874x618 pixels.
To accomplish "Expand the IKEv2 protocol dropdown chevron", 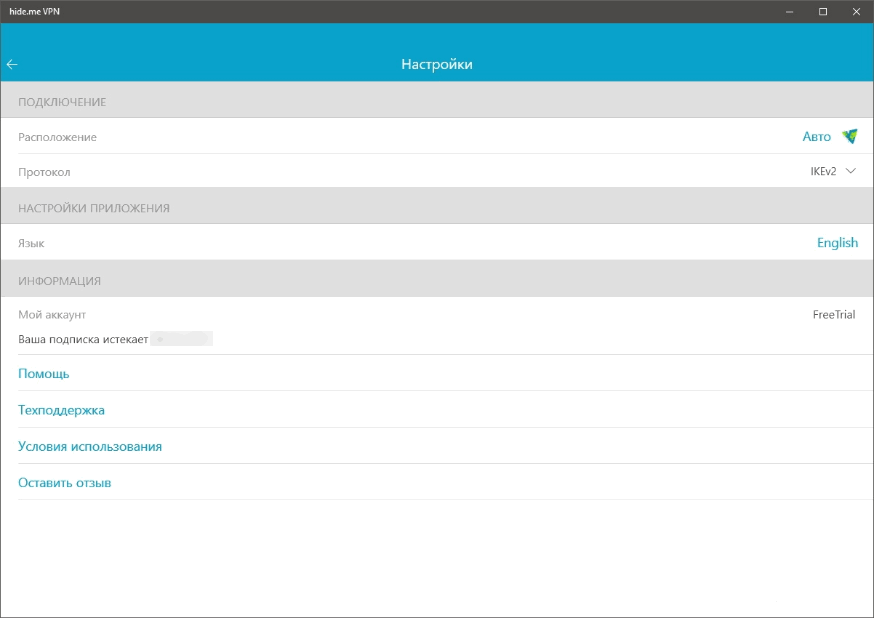I will pos(851,171).
